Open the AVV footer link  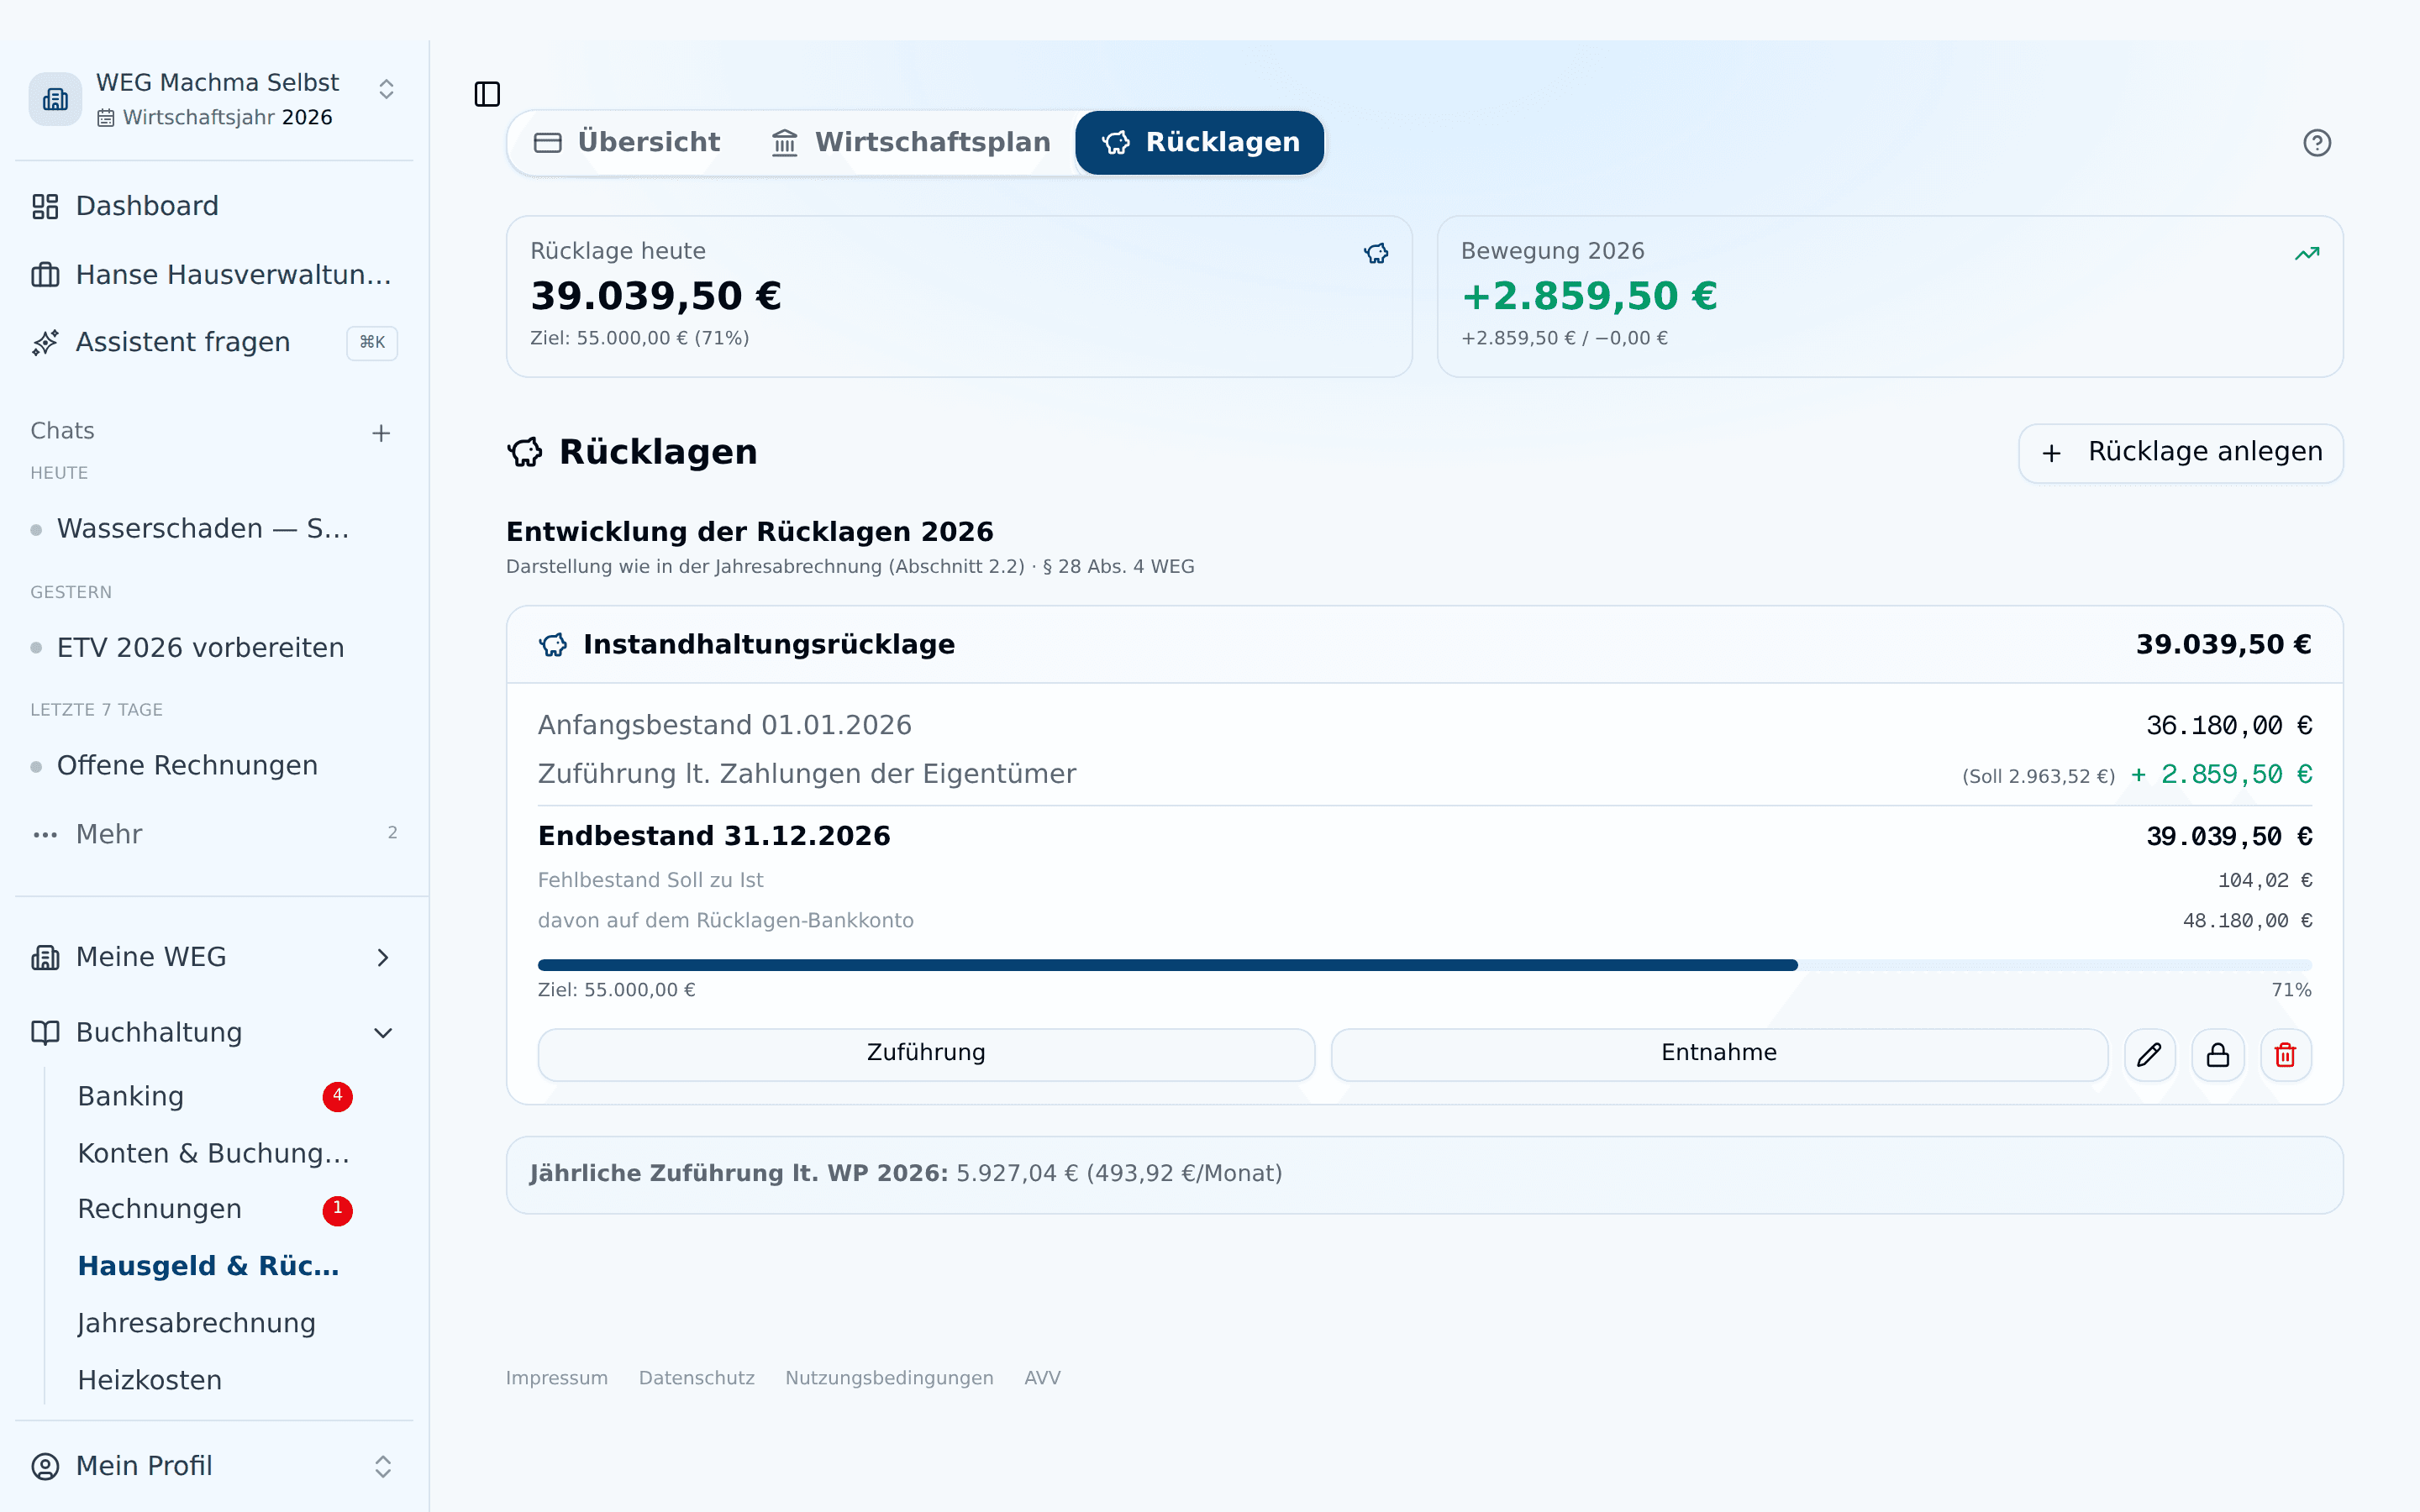click(x=1042, y=1378)
